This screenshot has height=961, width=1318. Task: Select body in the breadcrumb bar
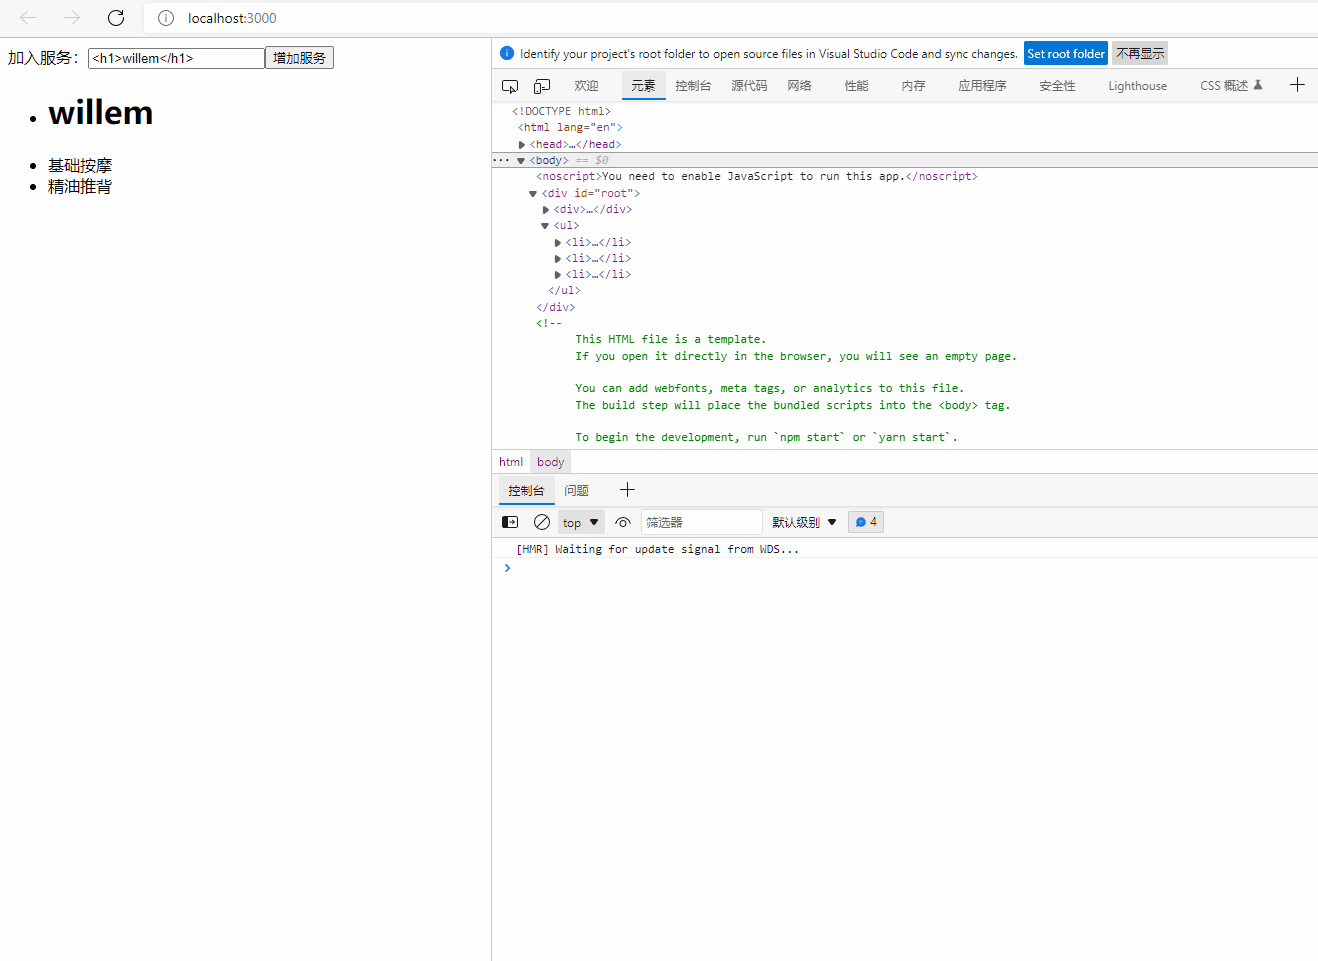click(550, 462)
